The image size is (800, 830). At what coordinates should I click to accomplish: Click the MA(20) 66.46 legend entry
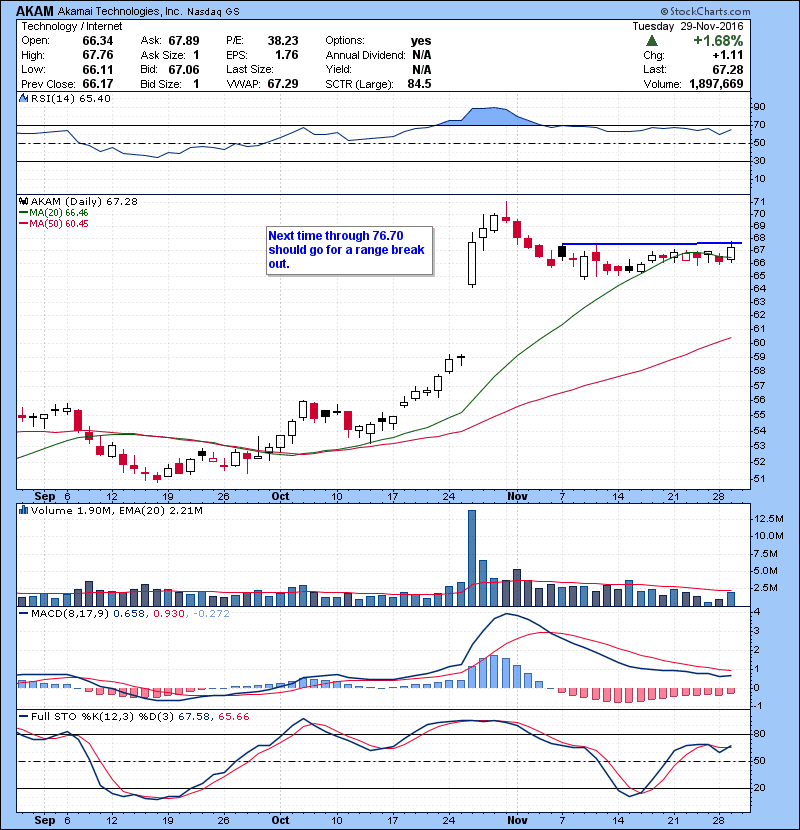pos(53,213)
